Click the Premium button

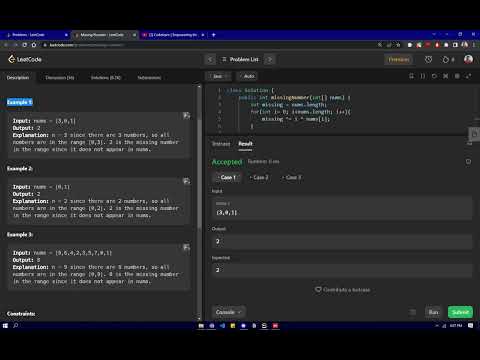tap(399, 60)
